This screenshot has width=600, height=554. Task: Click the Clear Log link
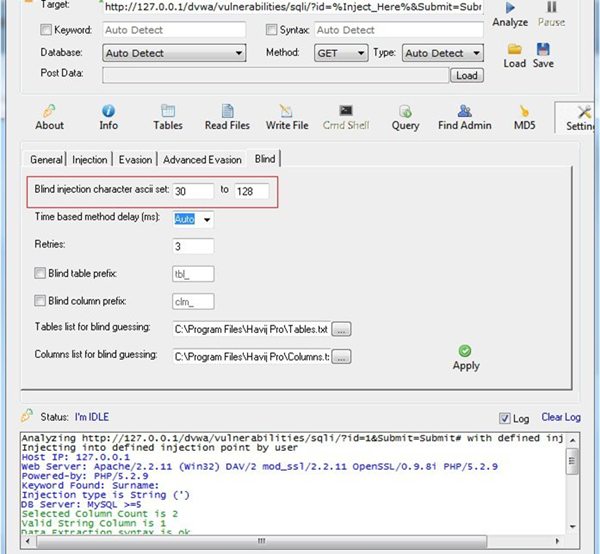pyautogui.click(x=560, y=417)
